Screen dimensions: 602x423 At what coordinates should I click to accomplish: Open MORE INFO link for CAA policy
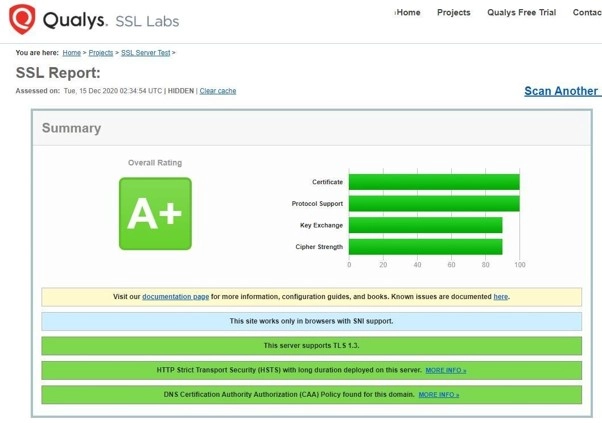[439, 395]
